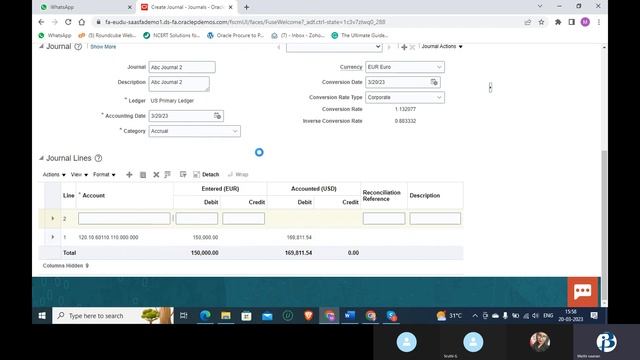
Task: Reload the browser page
Action: 68,22
